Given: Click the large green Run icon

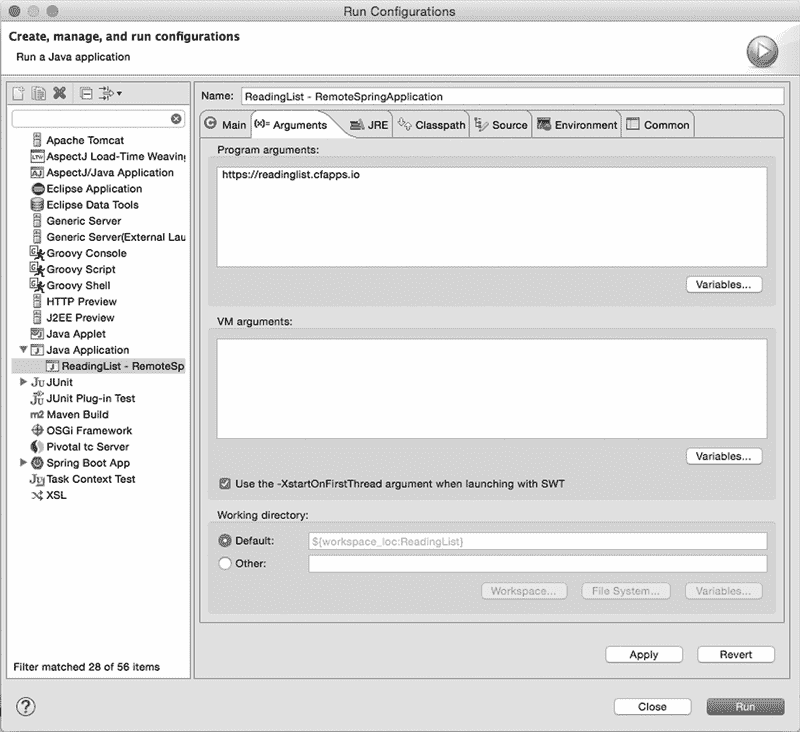Looking at the screenshot, I should pos(761,51).
